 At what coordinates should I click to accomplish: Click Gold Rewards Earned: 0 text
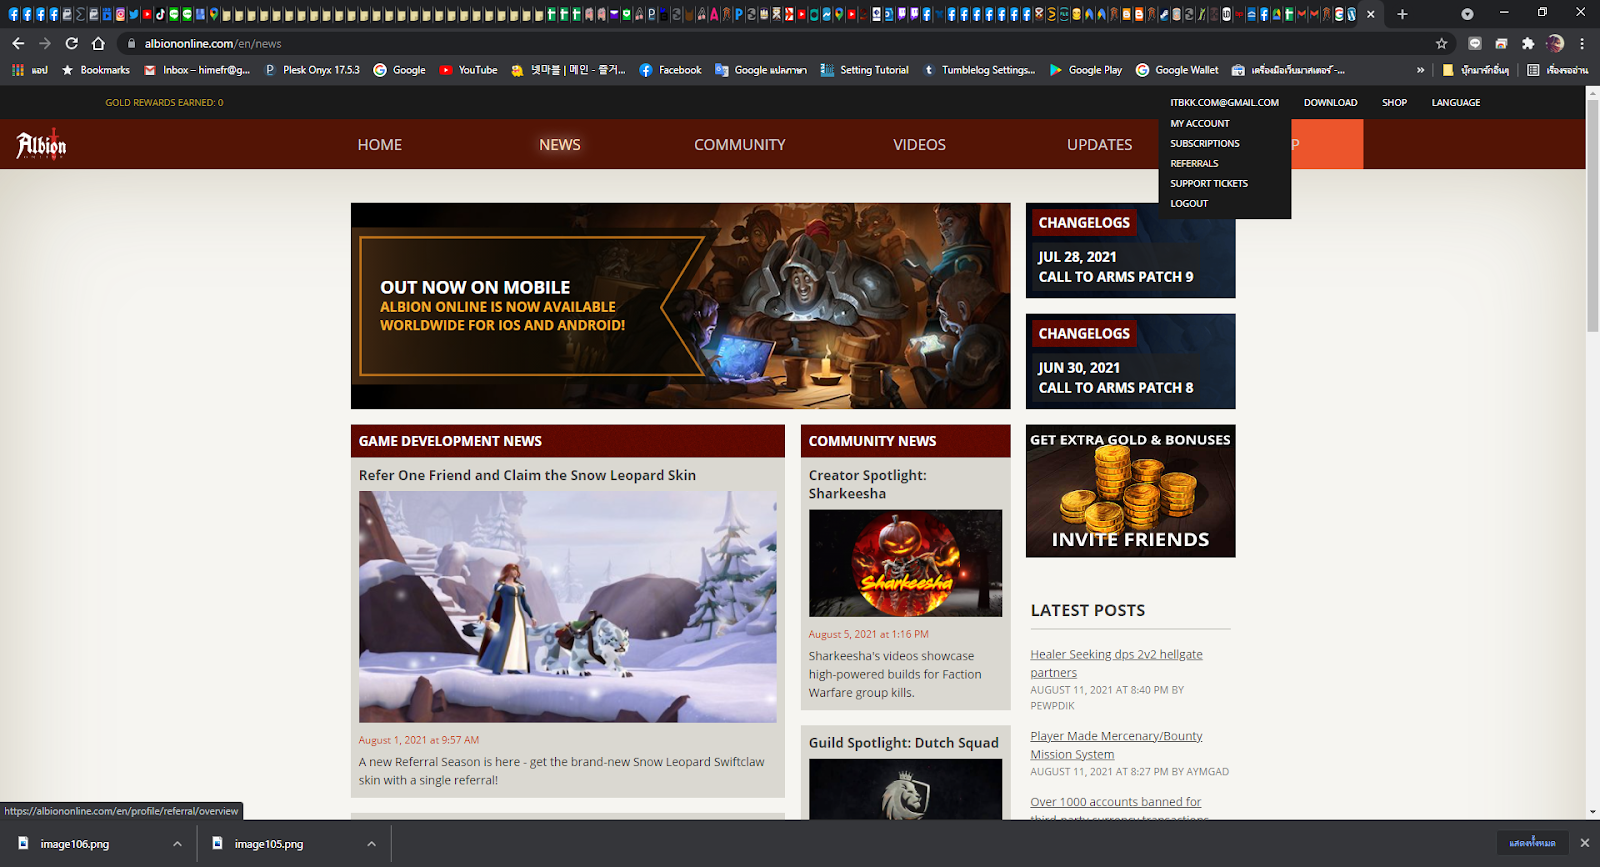pyautogui.click(x=164, y=103)
